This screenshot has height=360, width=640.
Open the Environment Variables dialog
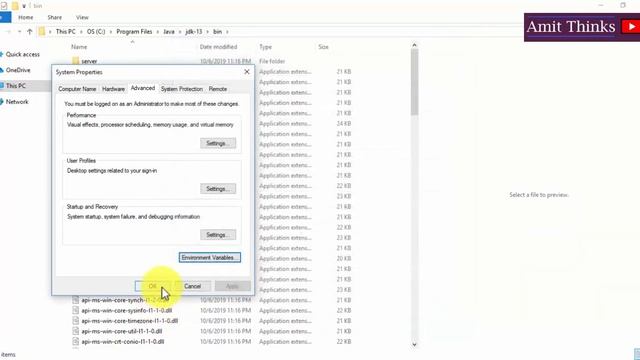tap(210, 258)
